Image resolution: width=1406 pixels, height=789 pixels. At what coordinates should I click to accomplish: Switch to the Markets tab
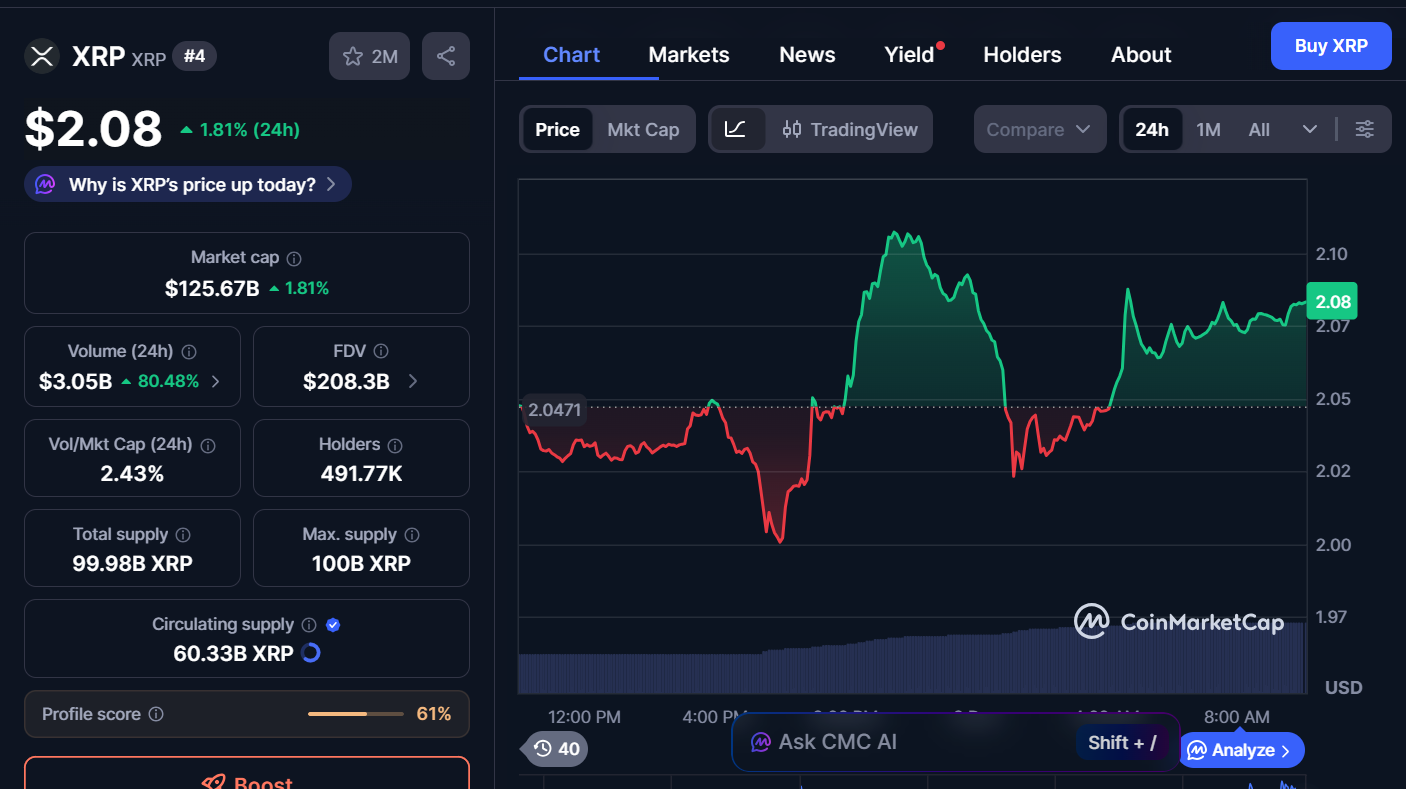click(x=688, y=55)
